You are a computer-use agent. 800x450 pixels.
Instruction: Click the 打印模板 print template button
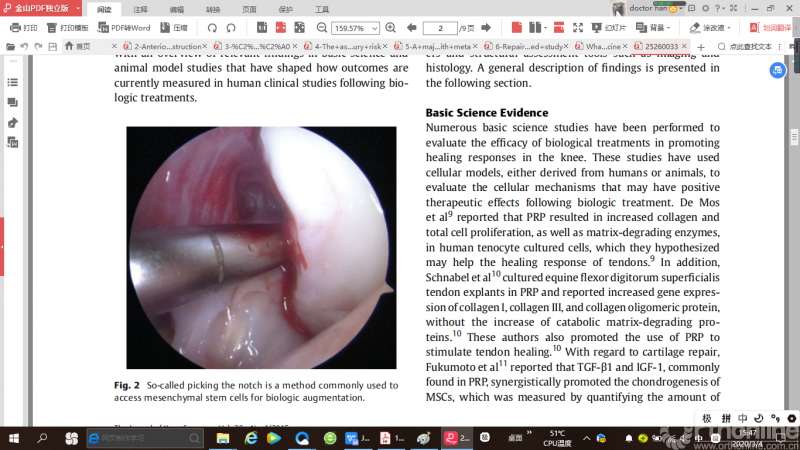[69, 28]
